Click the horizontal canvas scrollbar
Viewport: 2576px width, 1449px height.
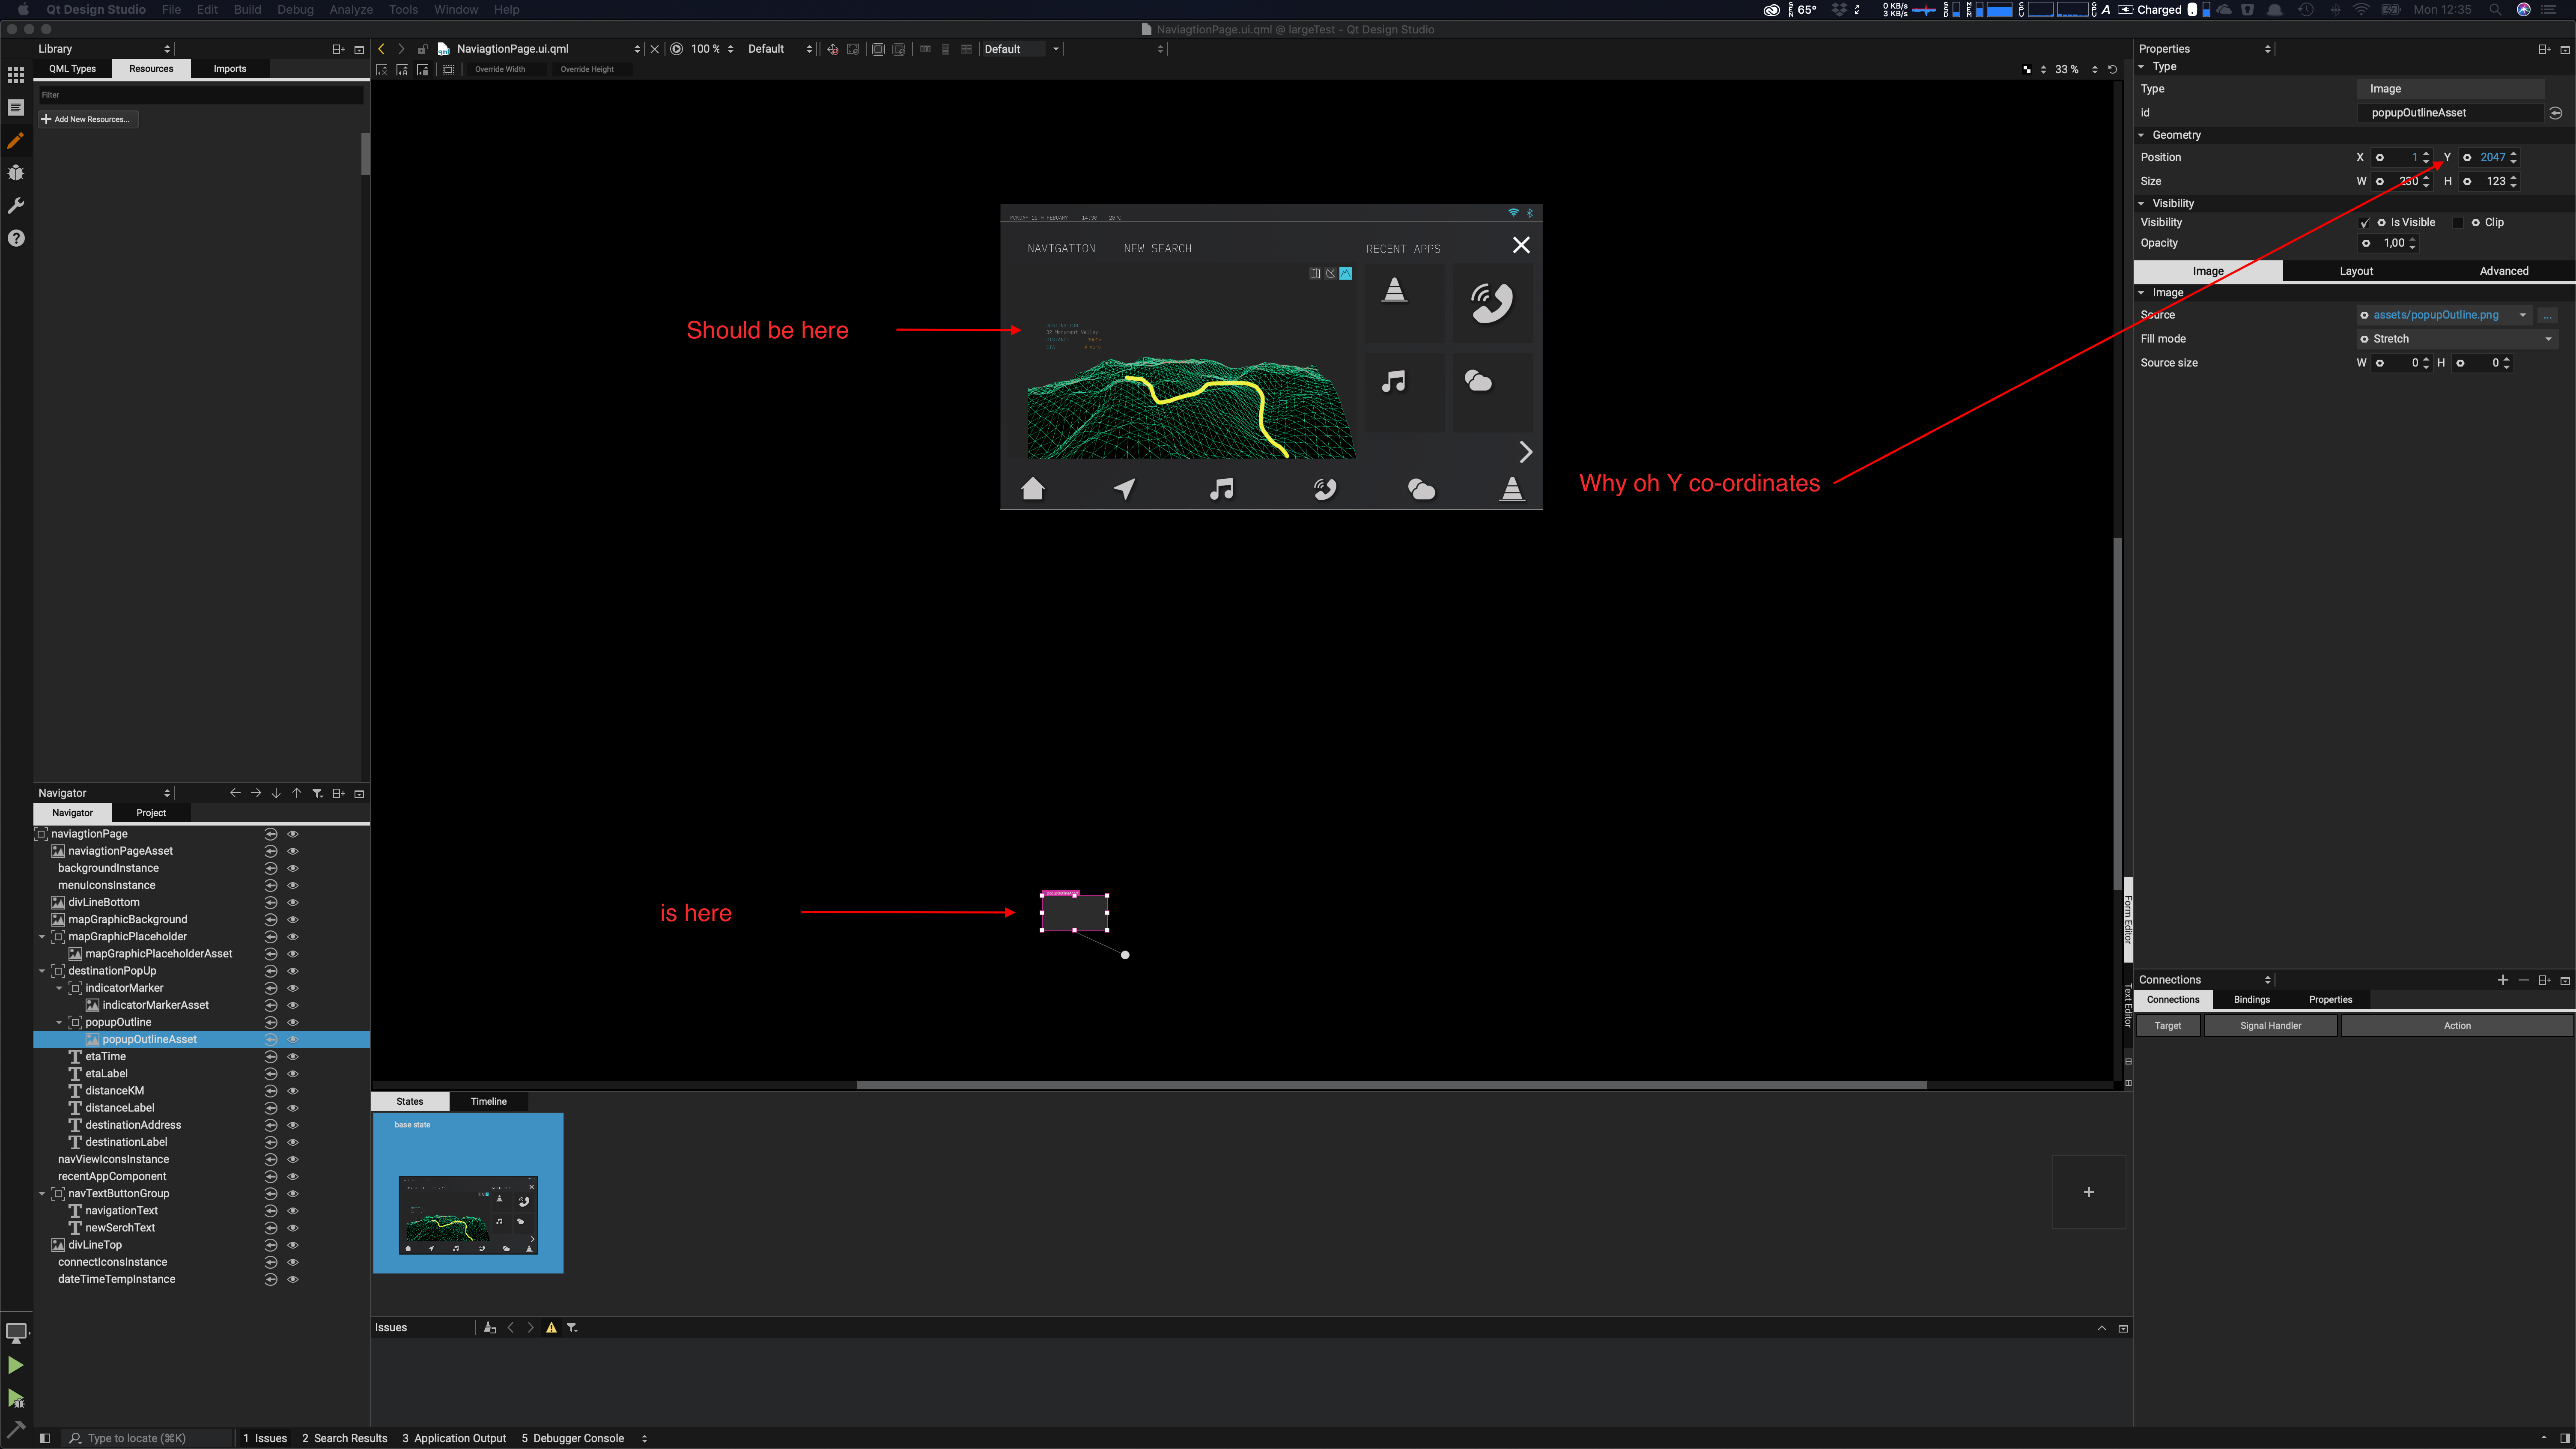(1391, 1085)
